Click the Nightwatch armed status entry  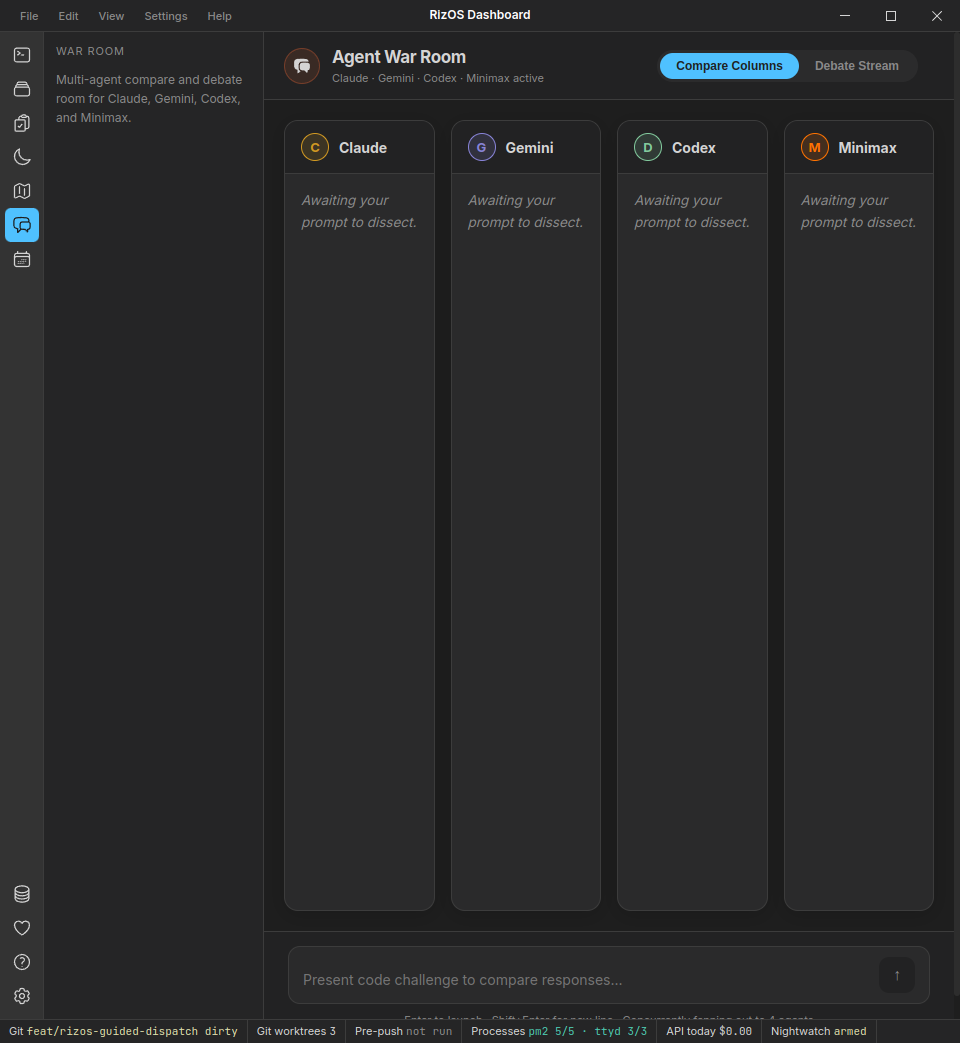818,1031
